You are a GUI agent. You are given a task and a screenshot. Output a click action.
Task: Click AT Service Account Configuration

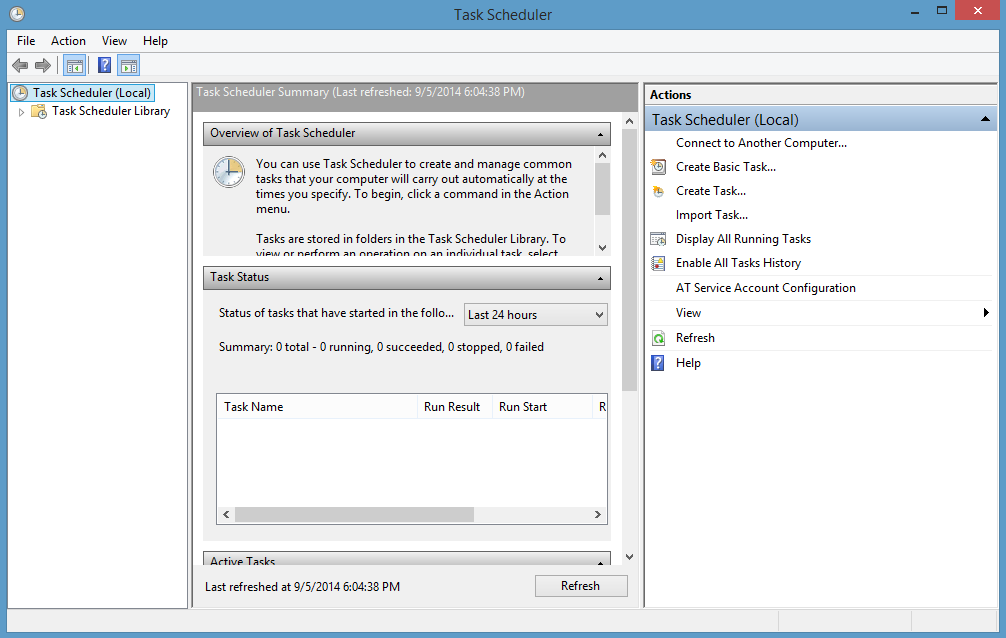tap(765, 288)
